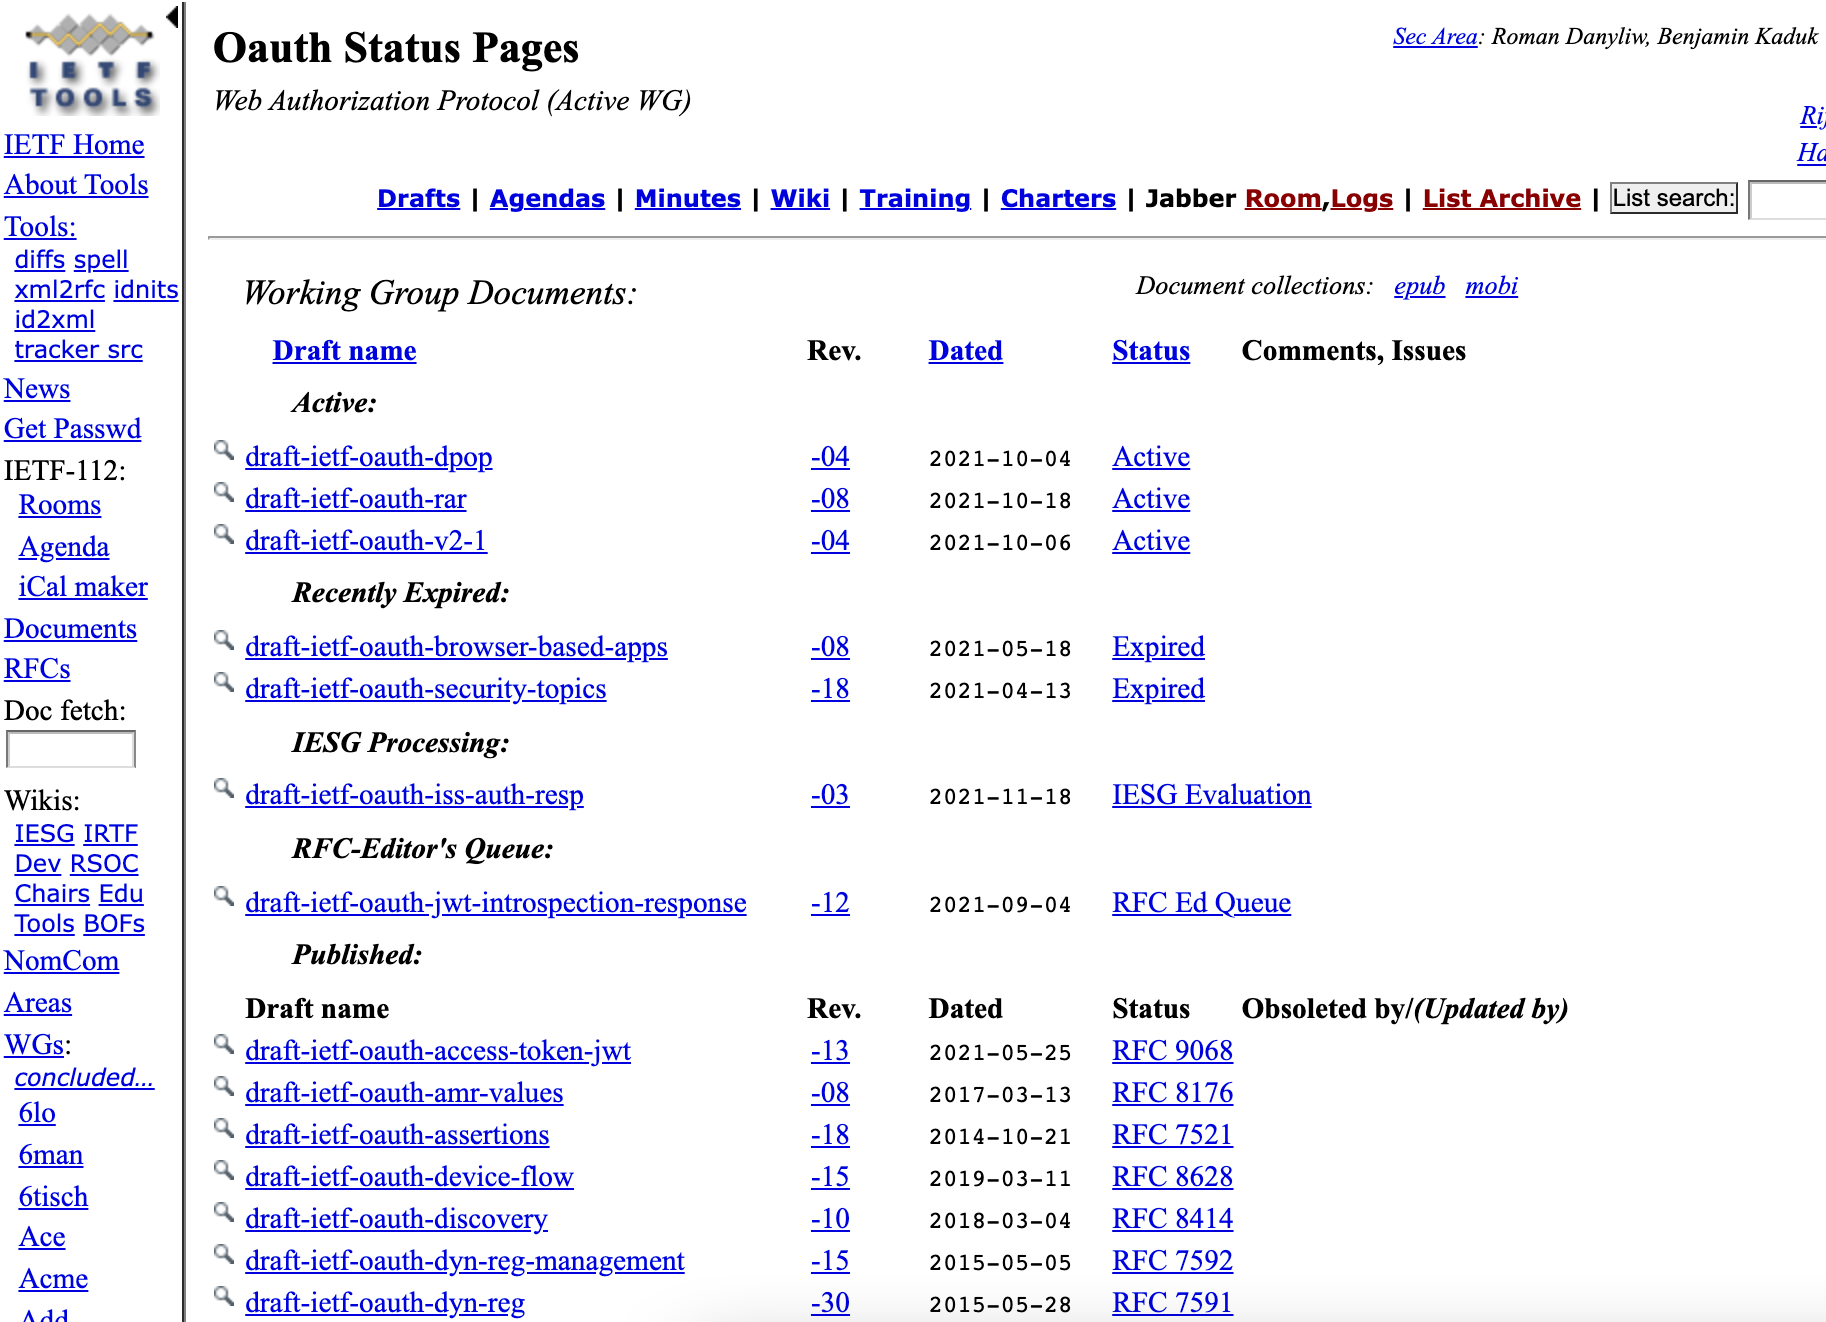Click the magnifier icon beside draft-ietf-oauth-v2-1
Image resolution: width=1826 pixels, height=1322 pixels.
click(x=224, y=534)
